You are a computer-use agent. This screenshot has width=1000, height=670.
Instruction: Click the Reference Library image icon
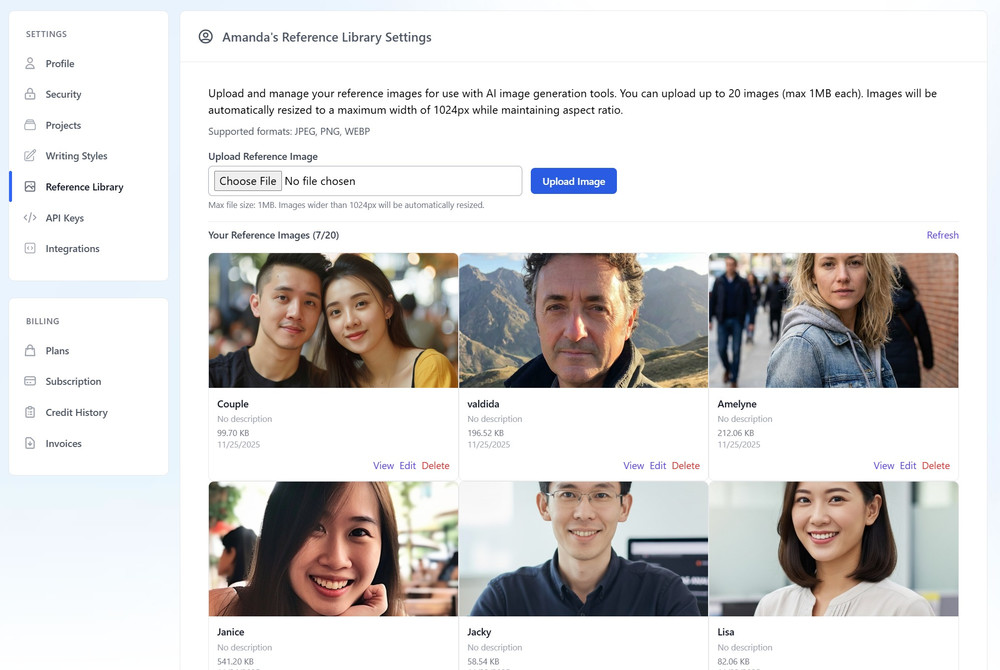pyautogui.click(x=30, y=187)
